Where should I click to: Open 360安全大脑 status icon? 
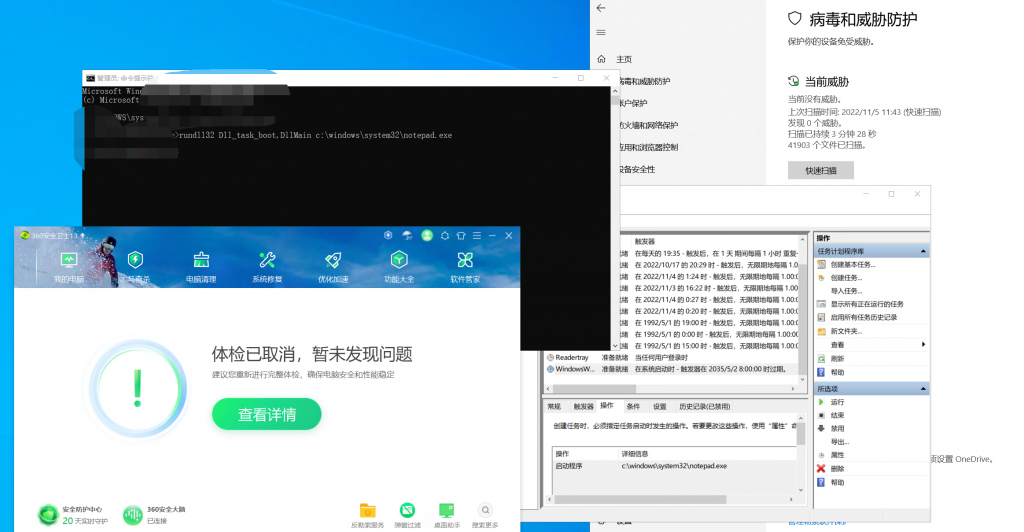click(x=155, y=514)
